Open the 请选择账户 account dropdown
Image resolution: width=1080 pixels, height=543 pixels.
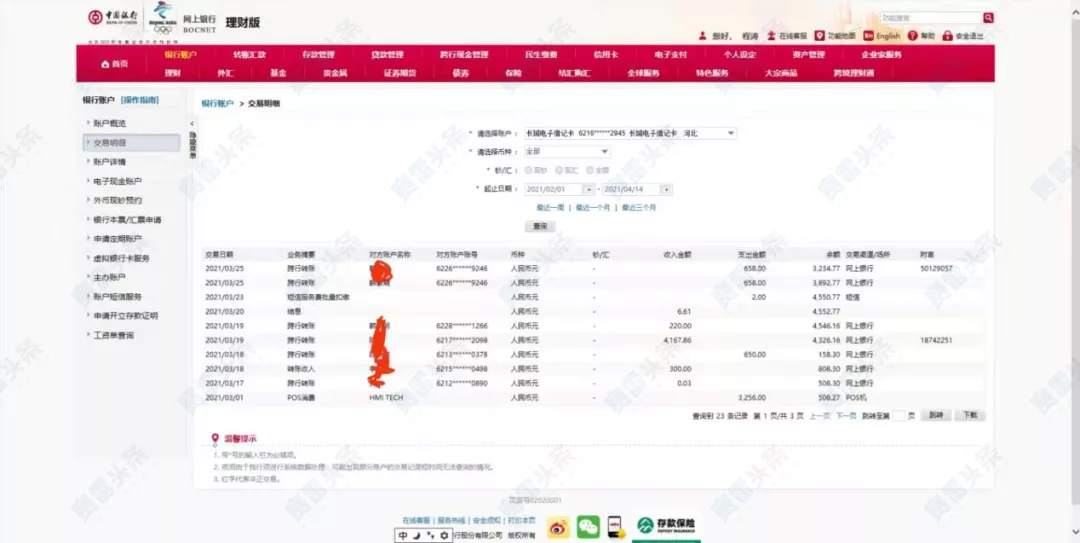(x=630, y=133)
